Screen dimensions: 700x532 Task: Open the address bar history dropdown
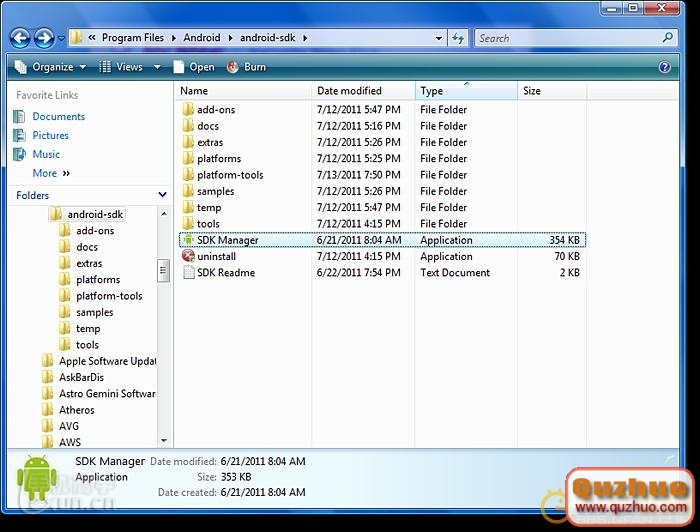pyautogui.click(x=438, y=38)
